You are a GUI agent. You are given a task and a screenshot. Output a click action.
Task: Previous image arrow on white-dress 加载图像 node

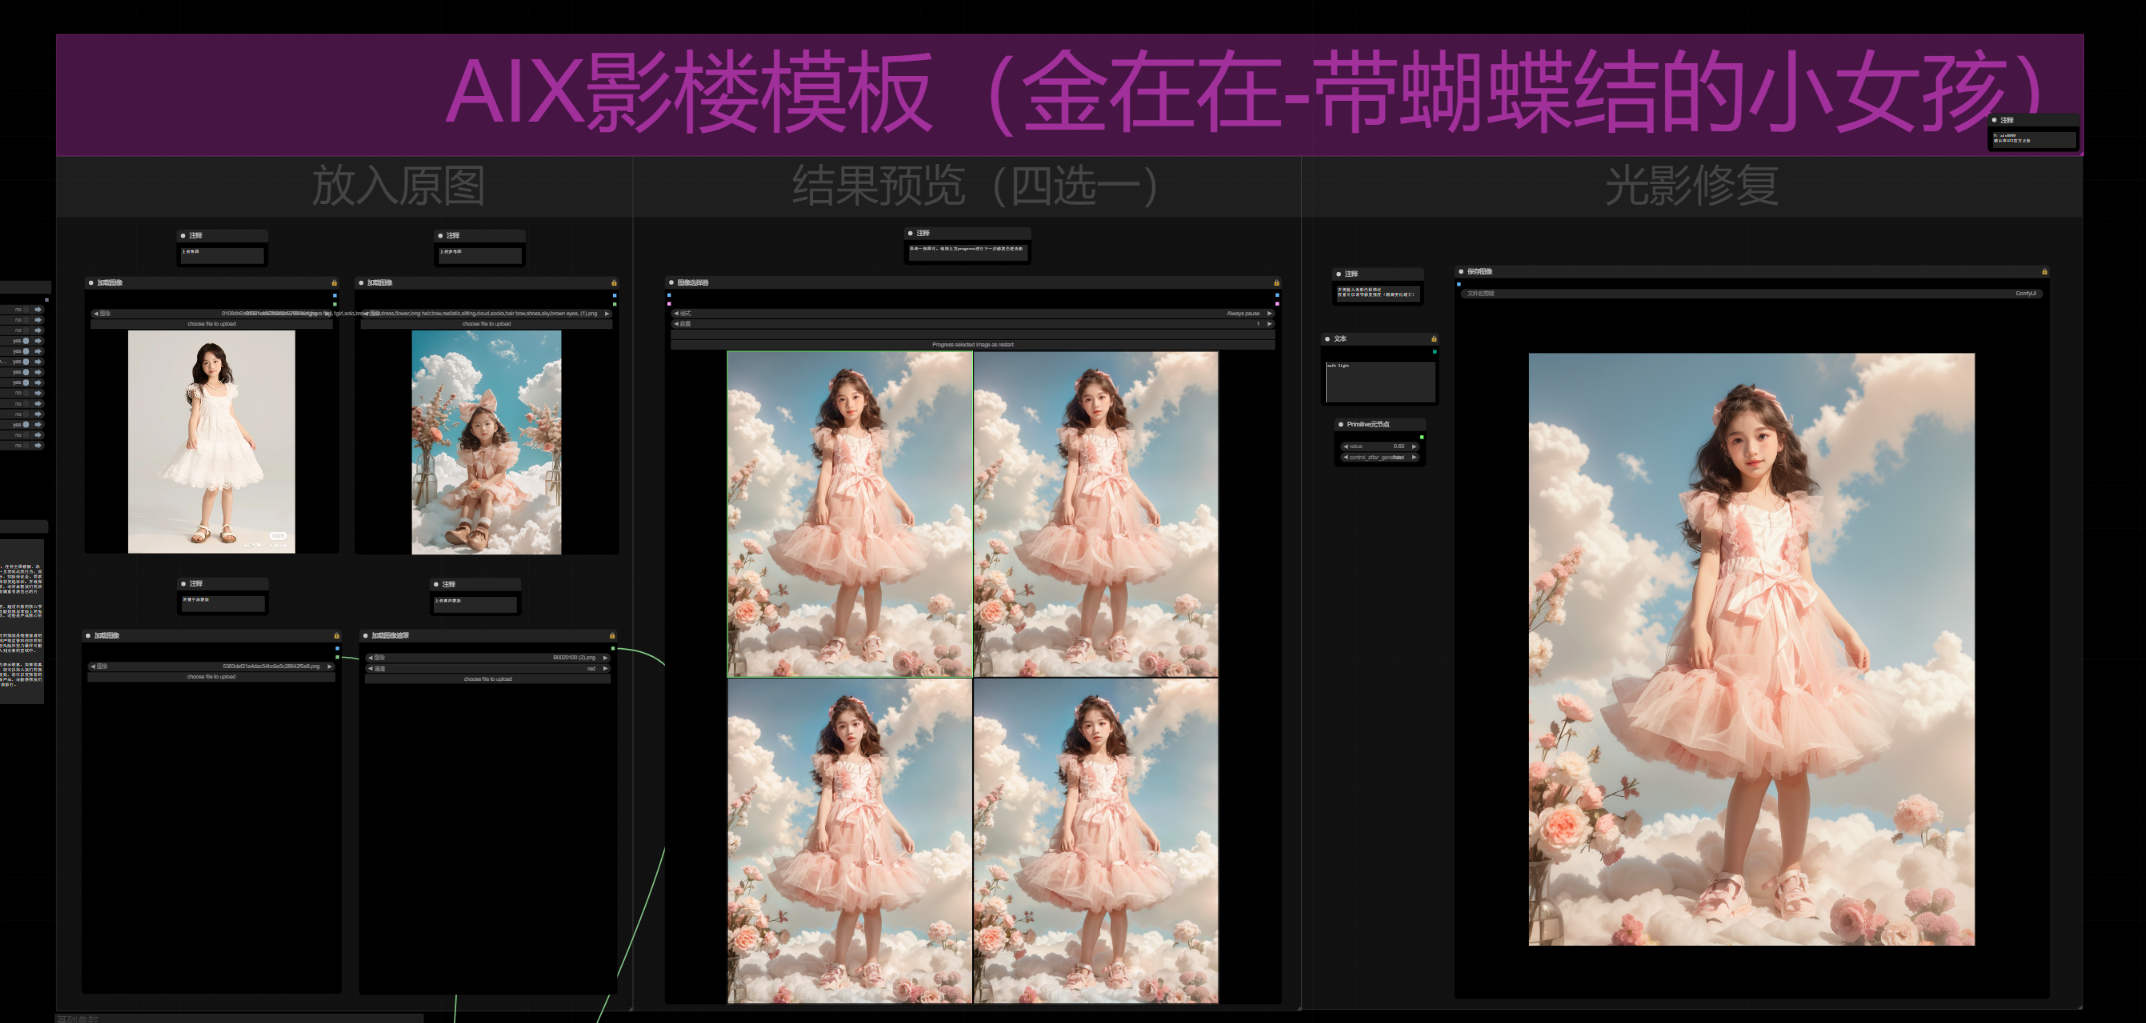point(96,313)
